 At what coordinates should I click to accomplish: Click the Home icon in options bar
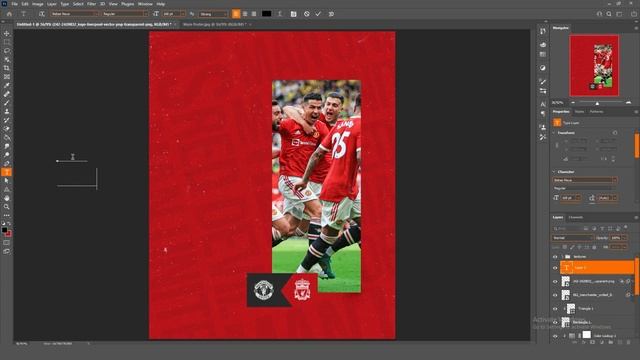click(x=9, y=14)
